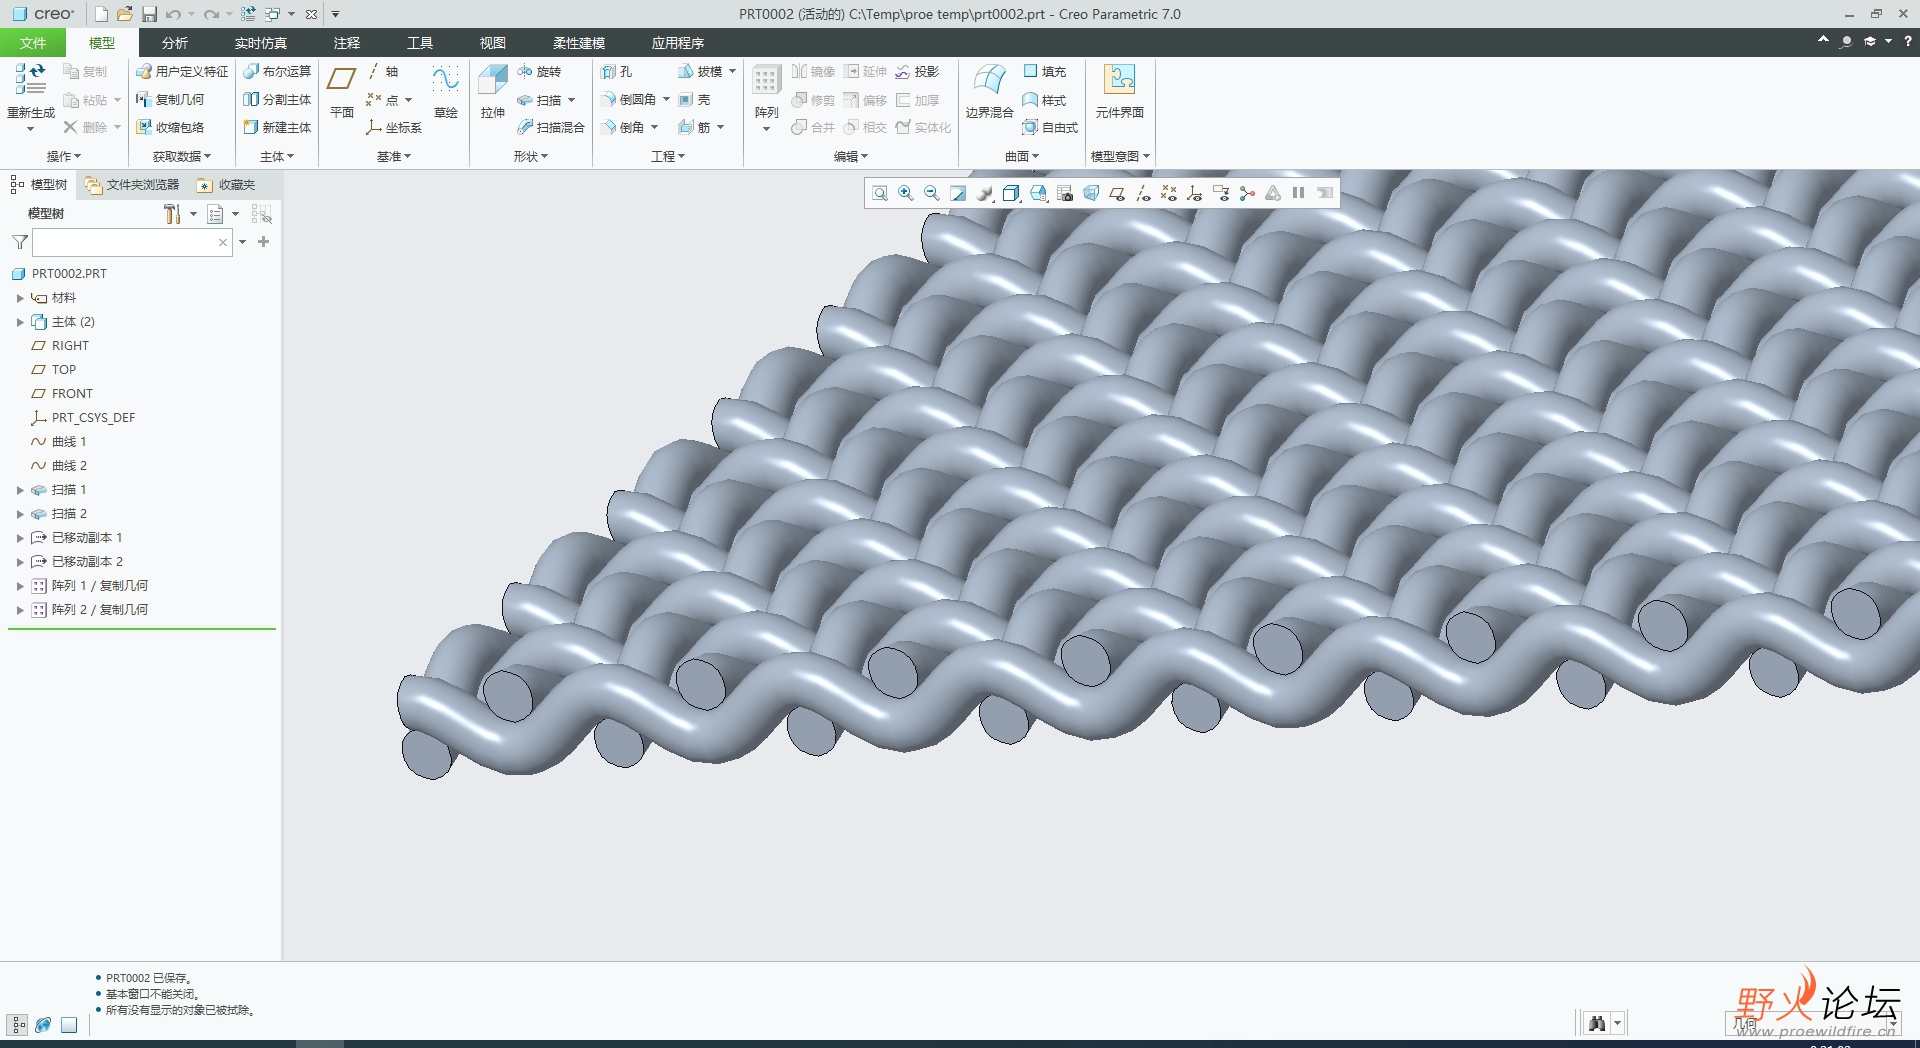The height and width of the screenshot is (1048, 1920).
Task: Click the Undo arrow icon
Action: click(x=173, y=14)
